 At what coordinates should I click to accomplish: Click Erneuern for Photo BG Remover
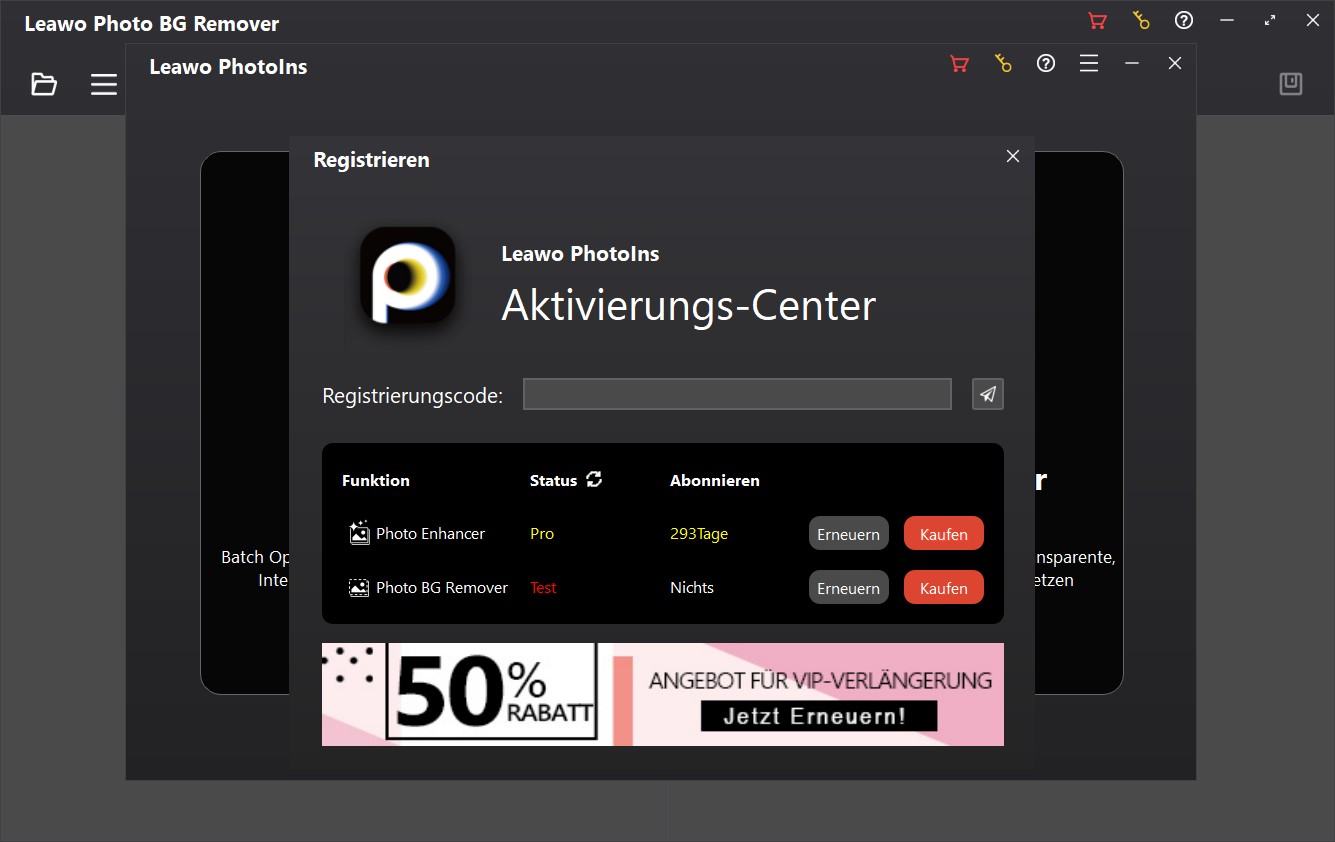pyautogui.click(x=849, y=588)
